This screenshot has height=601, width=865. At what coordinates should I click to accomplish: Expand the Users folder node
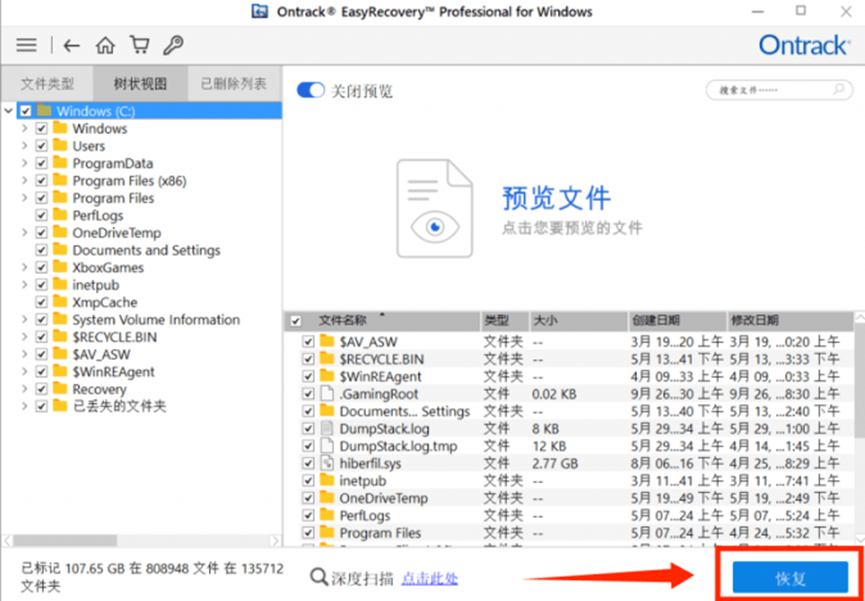[24, 146]
